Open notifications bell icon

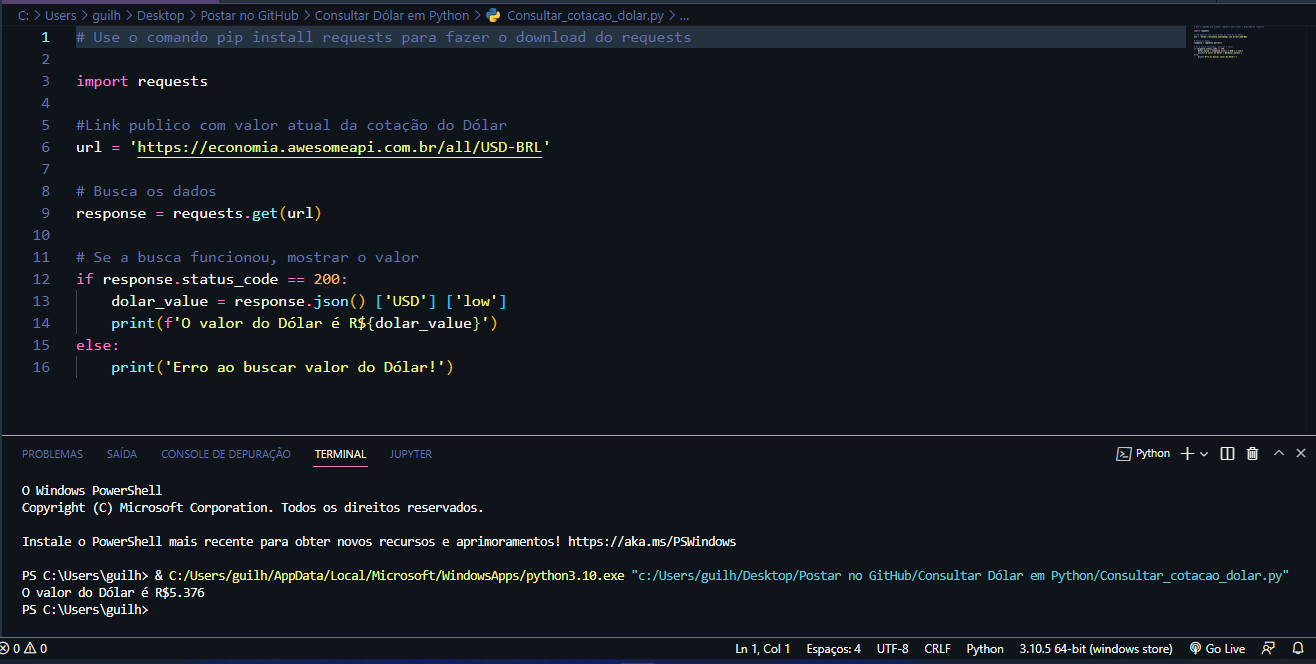tap(1298, 649)
